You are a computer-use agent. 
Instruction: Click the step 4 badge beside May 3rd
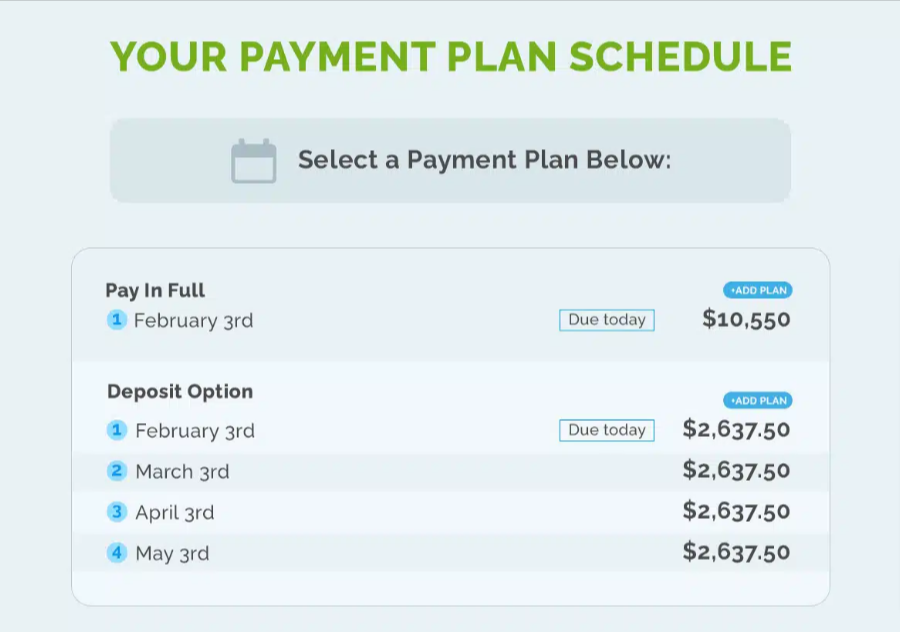click(x=117, y=552)
